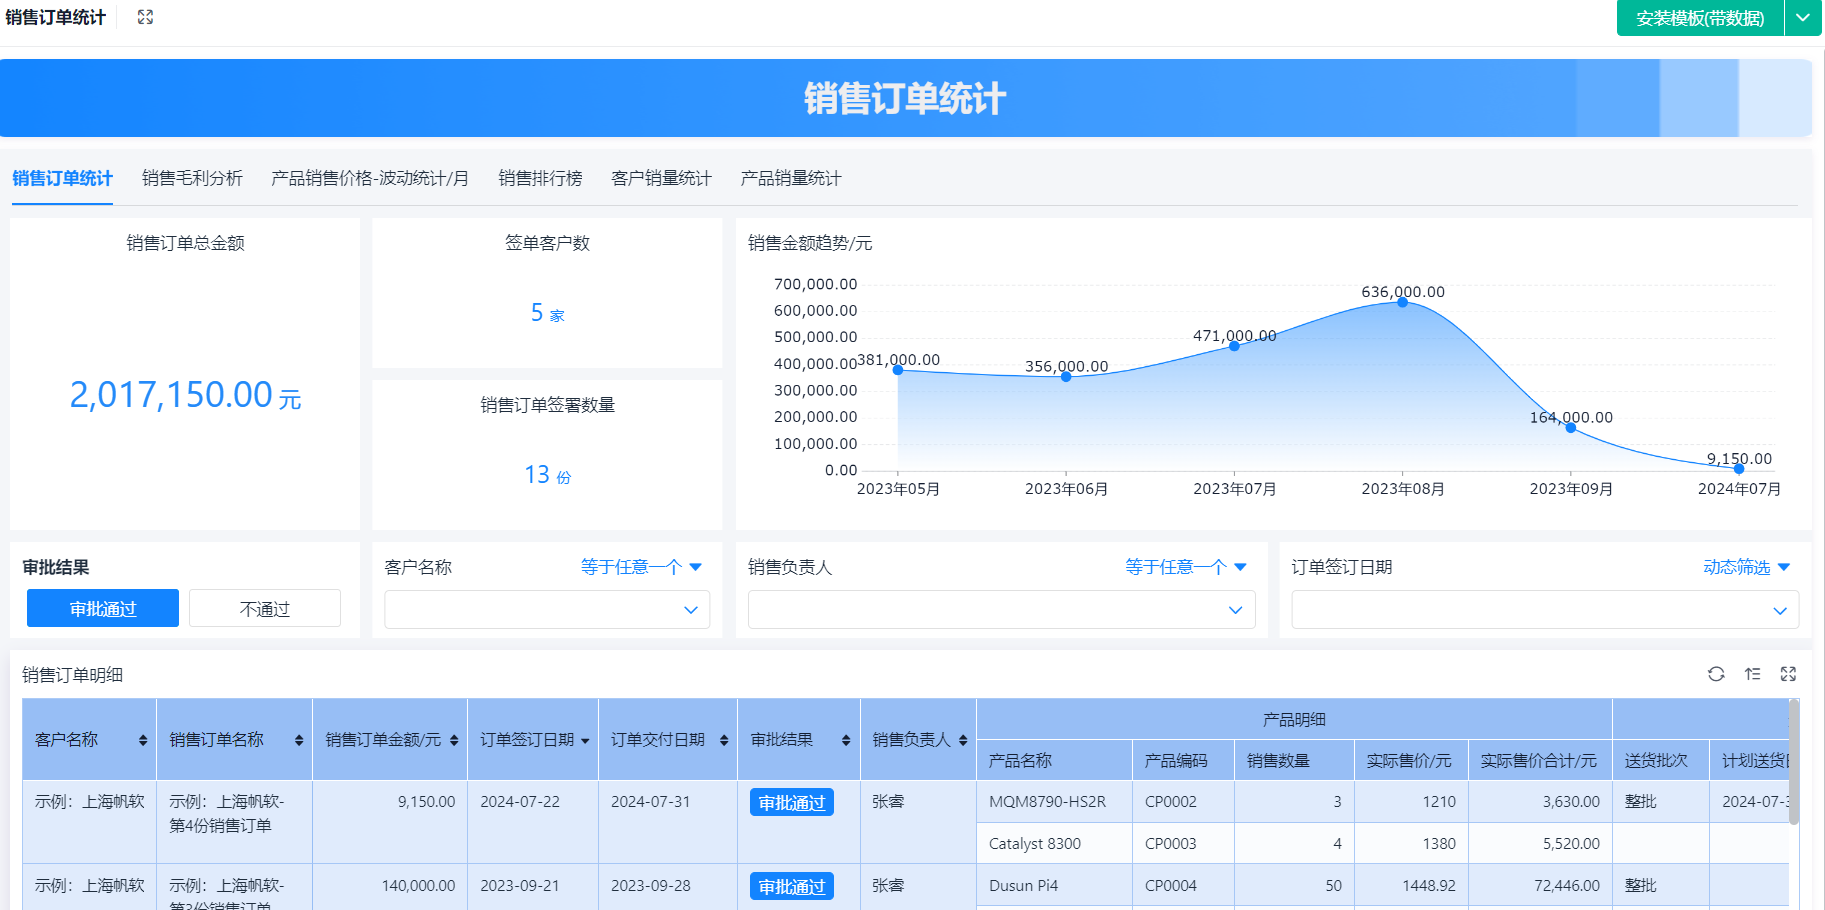Click the 销售金额趋势/元 chart title

point(810,243)
